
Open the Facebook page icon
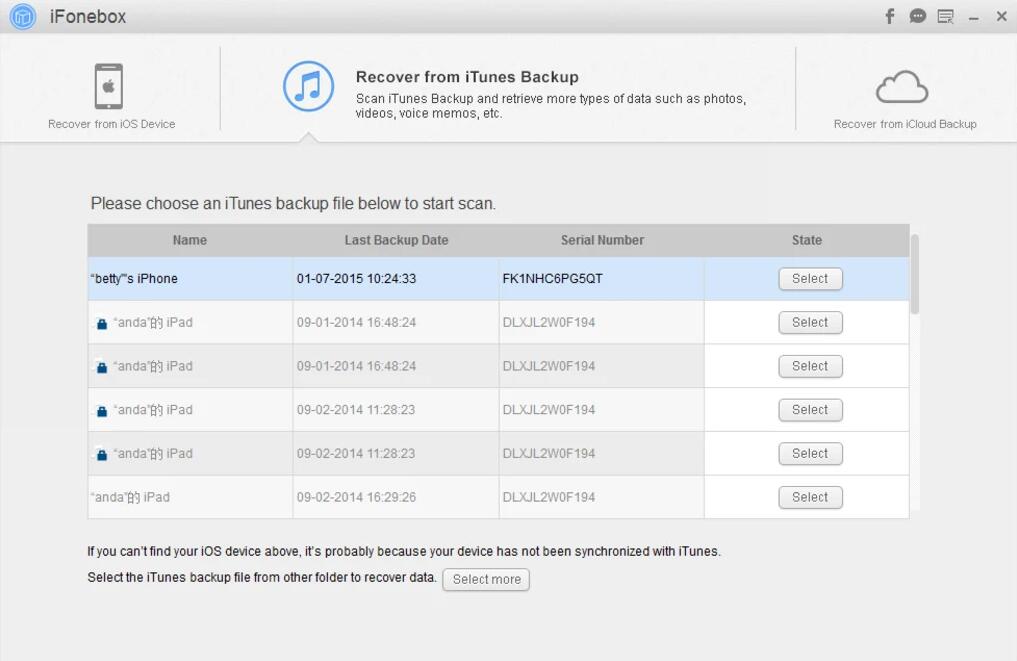pos(890,16)
